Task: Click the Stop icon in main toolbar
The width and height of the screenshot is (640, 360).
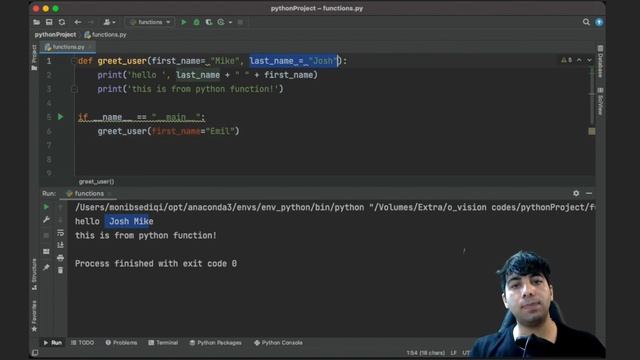Action: 240,22
